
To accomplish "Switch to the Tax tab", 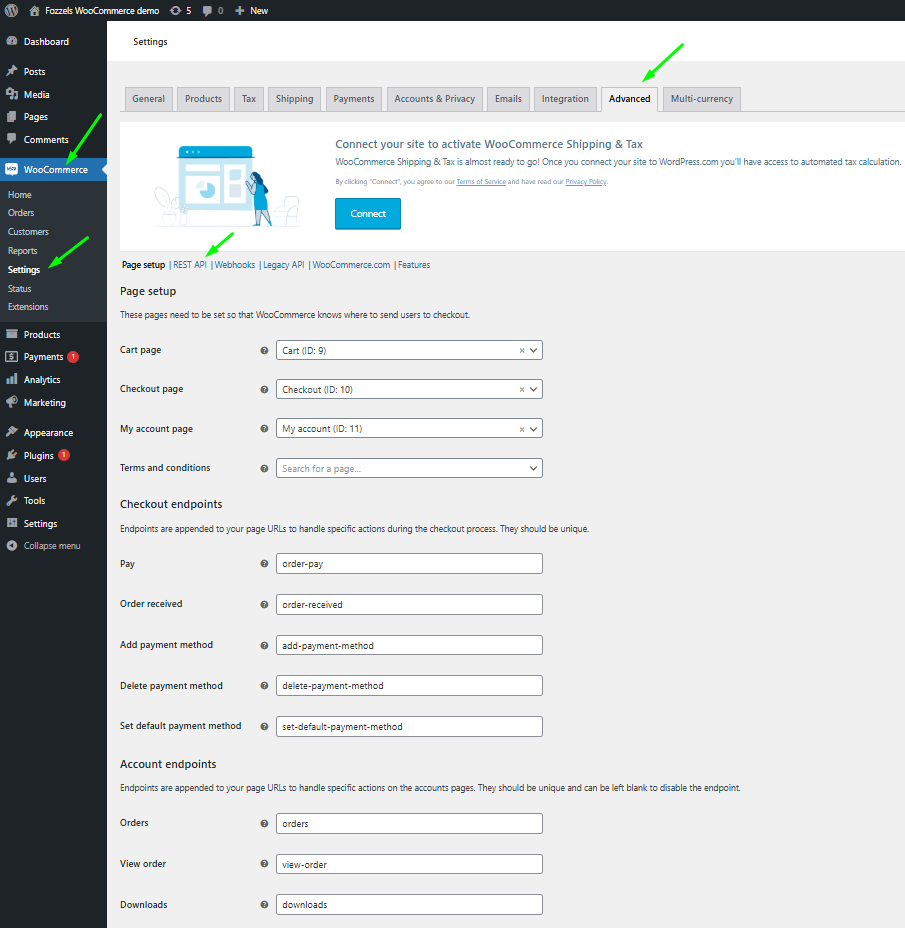I will (249, 99).
